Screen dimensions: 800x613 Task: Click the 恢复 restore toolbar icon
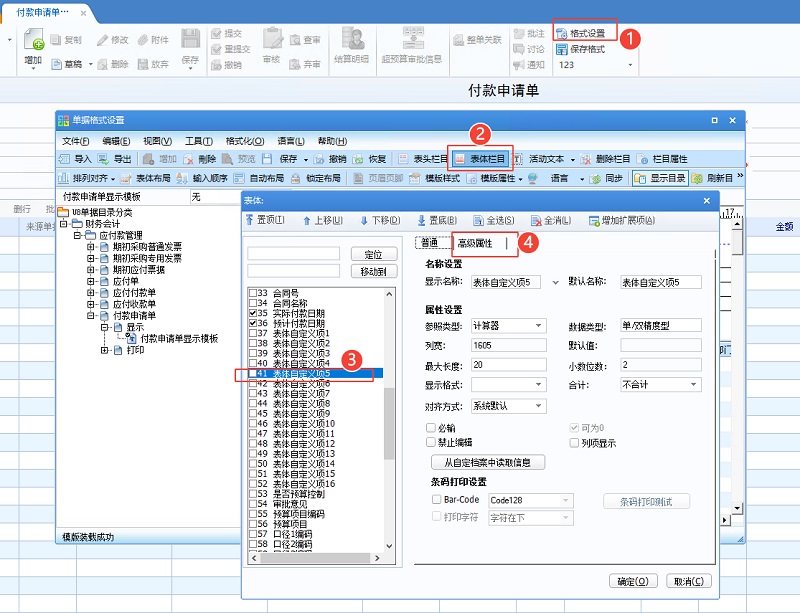click(x=358, y=159)
